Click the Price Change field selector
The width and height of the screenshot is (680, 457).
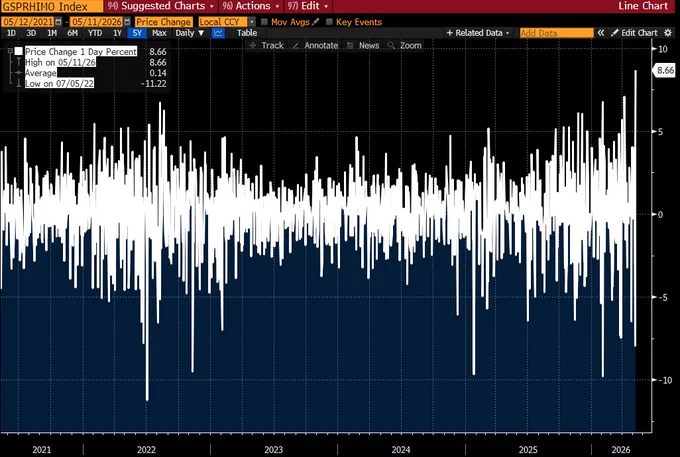tap(163, 22)
